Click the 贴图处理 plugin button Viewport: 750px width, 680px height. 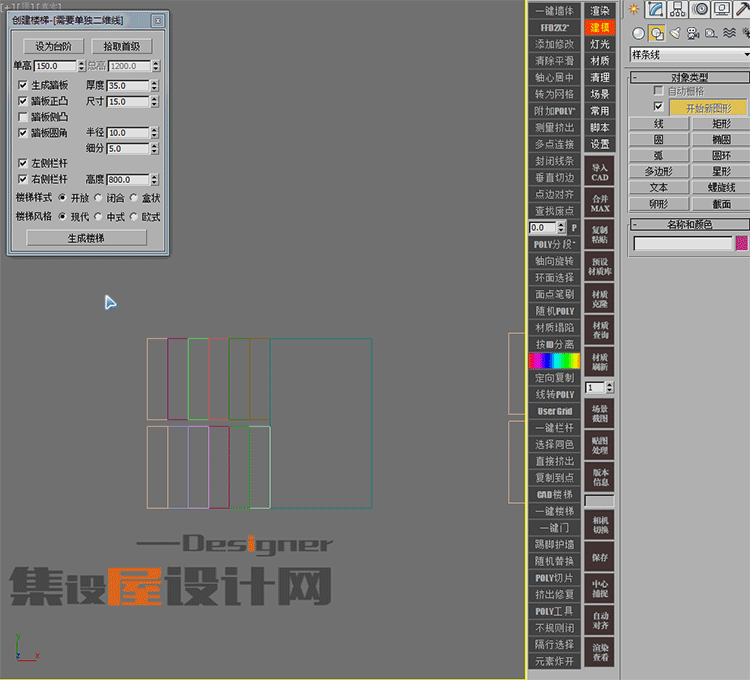[x=599, y=445]
